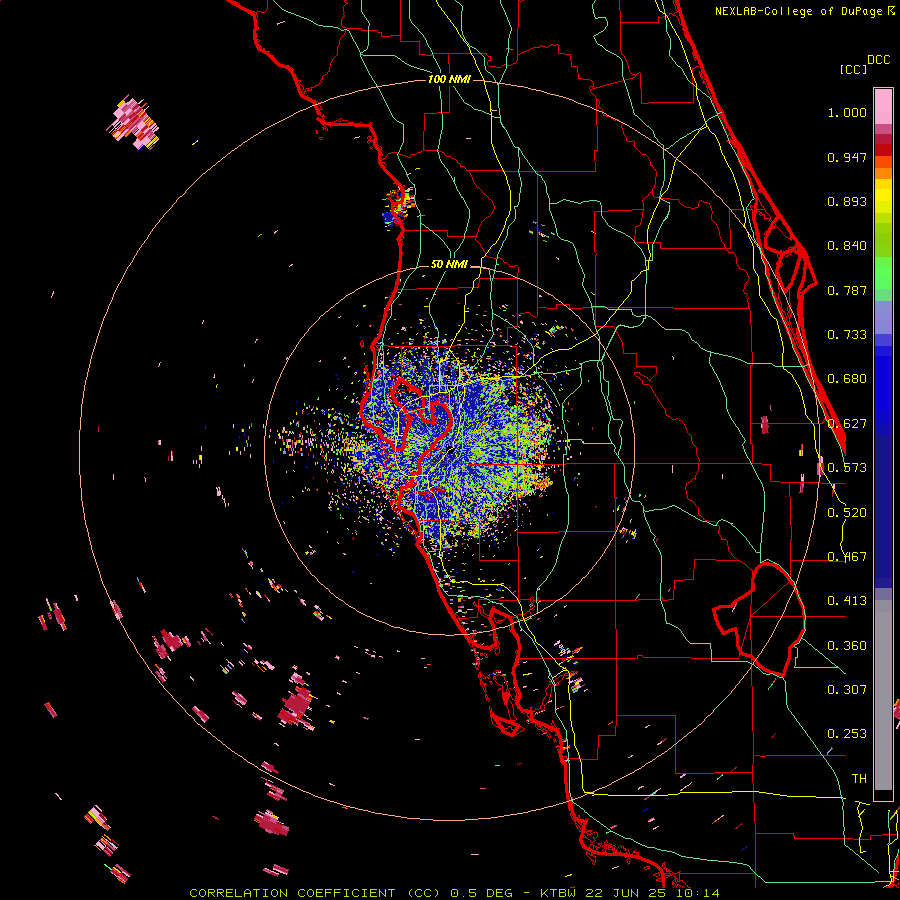900x900 pixels.
Task: Select the 0.520 value on color scale
Action: [847, 513]
